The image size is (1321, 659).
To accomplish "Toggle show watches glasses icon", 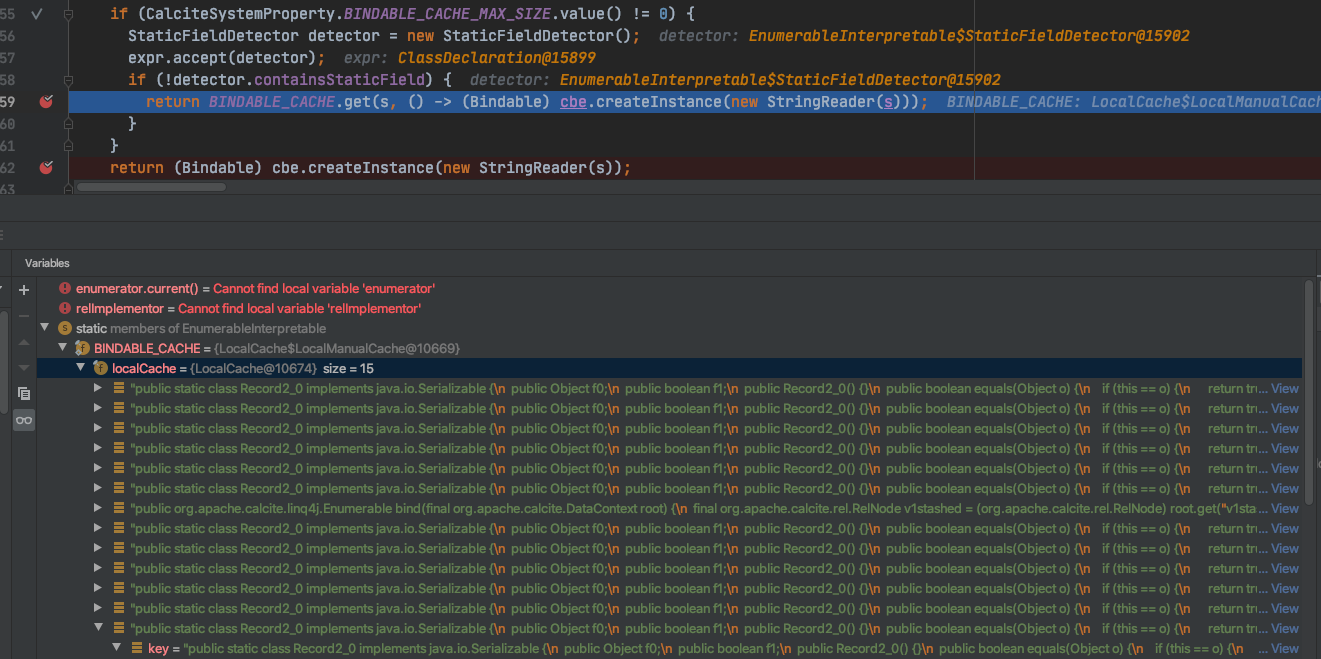I will click(x=24, y=420).
